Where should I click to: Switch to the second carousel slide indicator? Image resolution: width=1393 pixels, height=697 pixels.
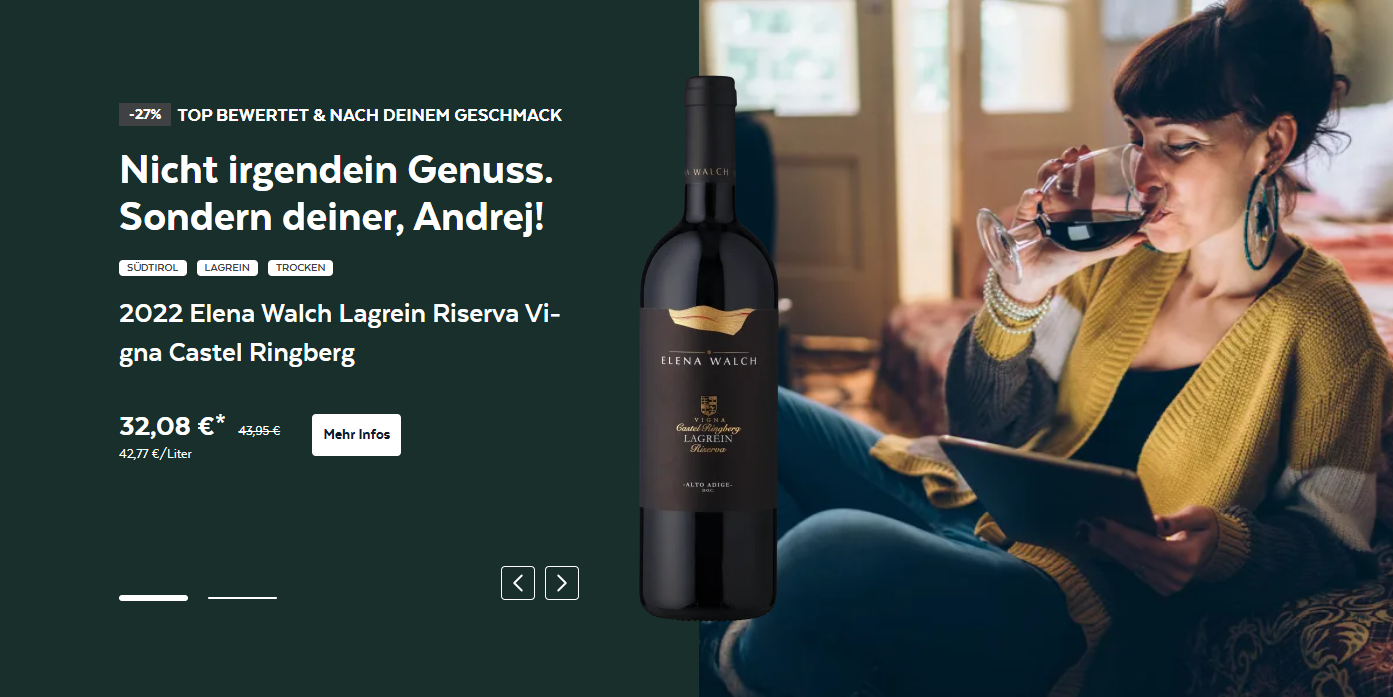click(x=242, y=598)
